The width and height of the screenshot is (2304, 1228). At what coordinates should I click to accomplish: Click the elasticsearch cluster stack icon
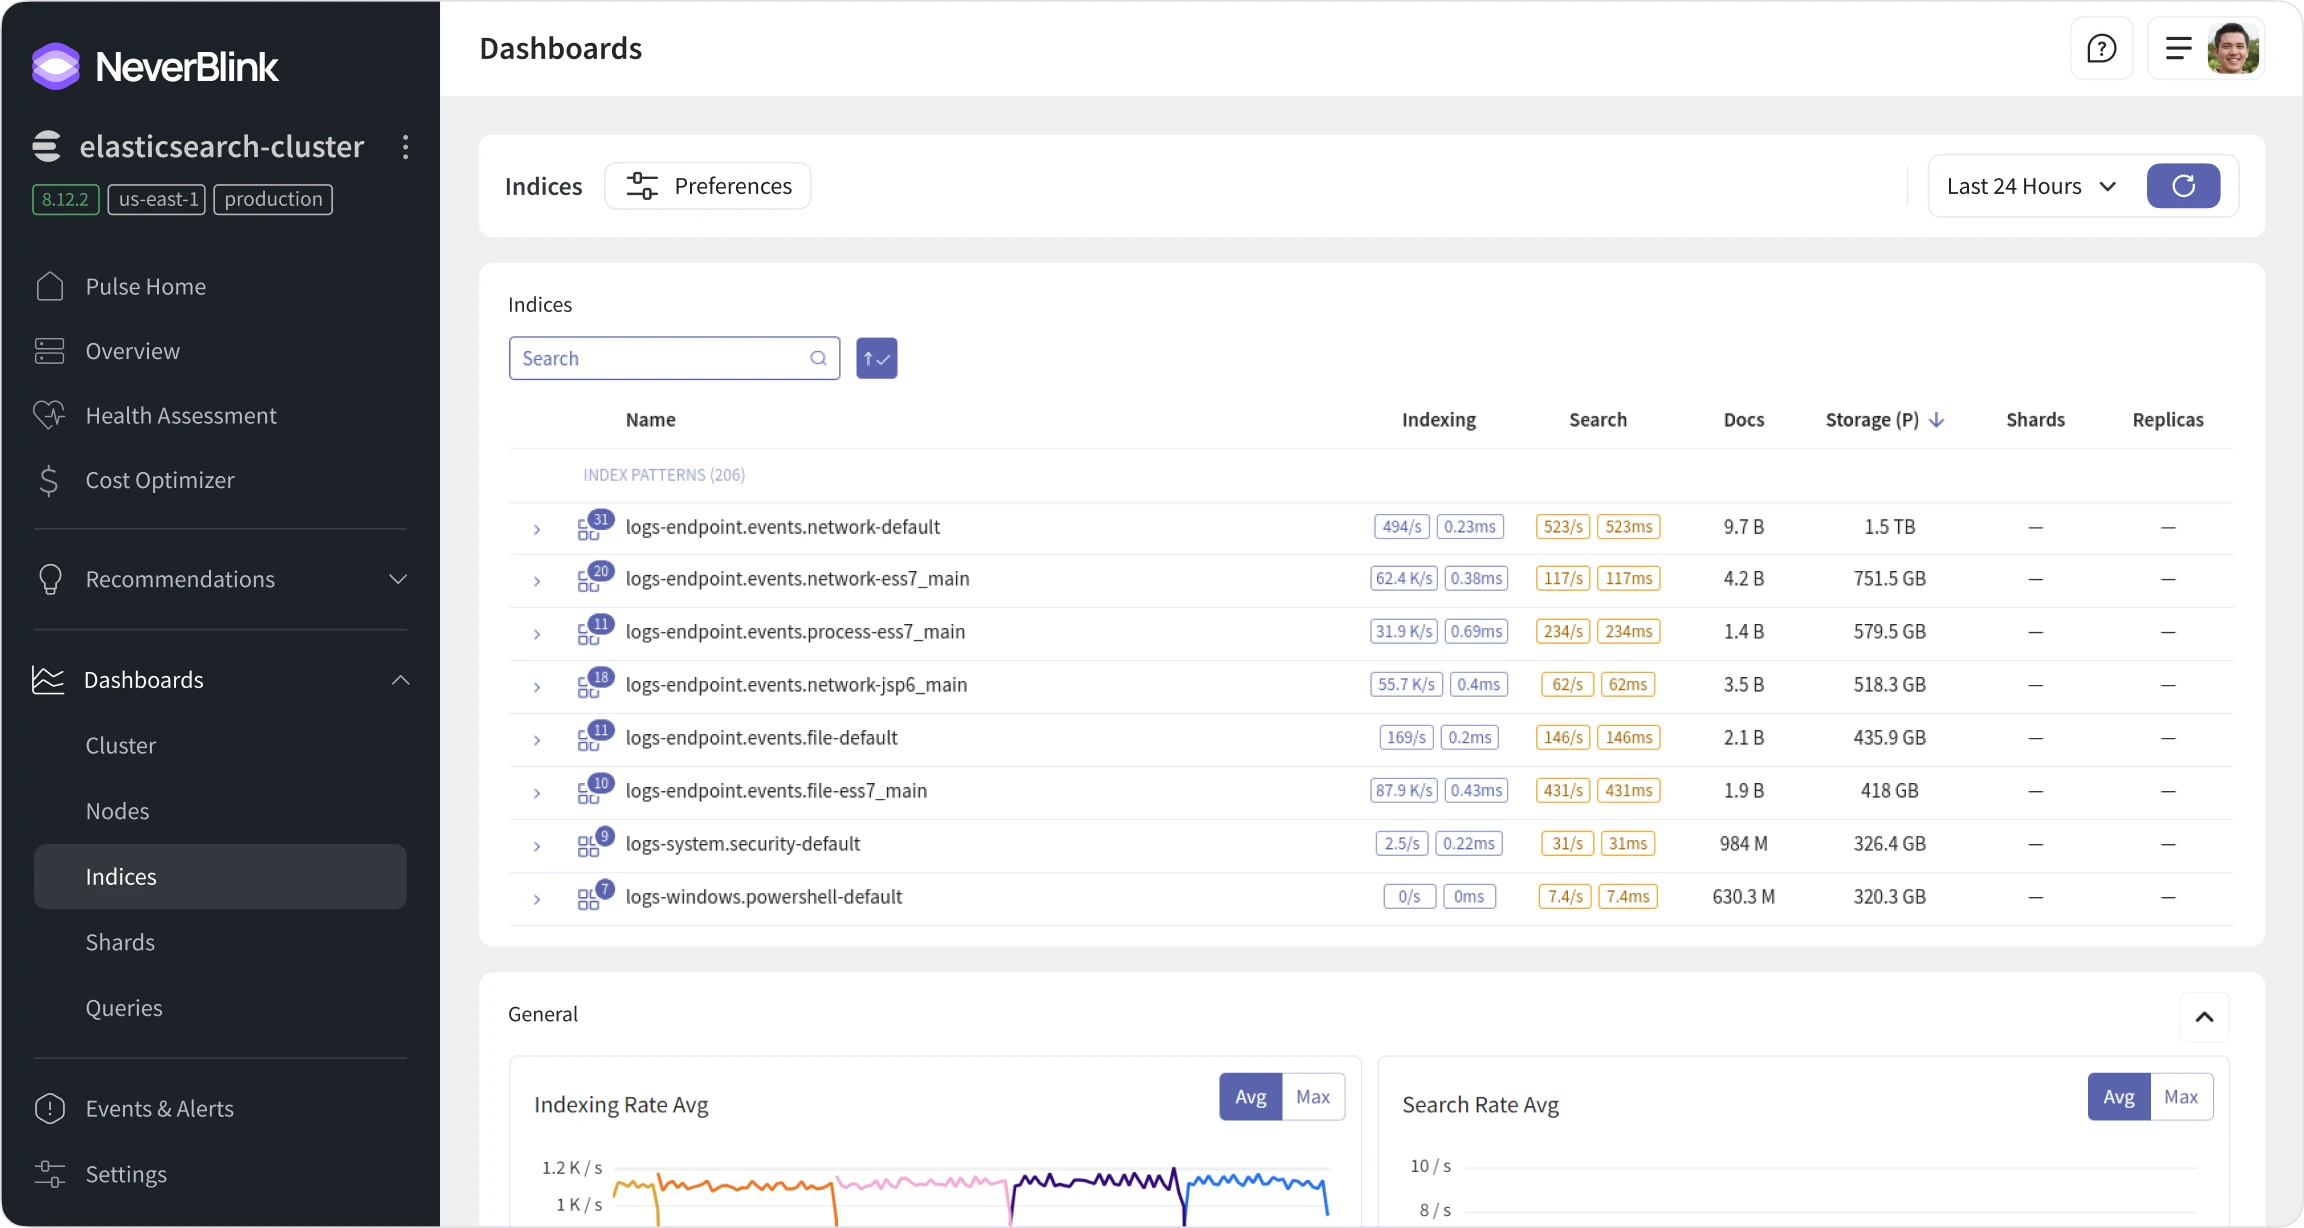(47, 146)
